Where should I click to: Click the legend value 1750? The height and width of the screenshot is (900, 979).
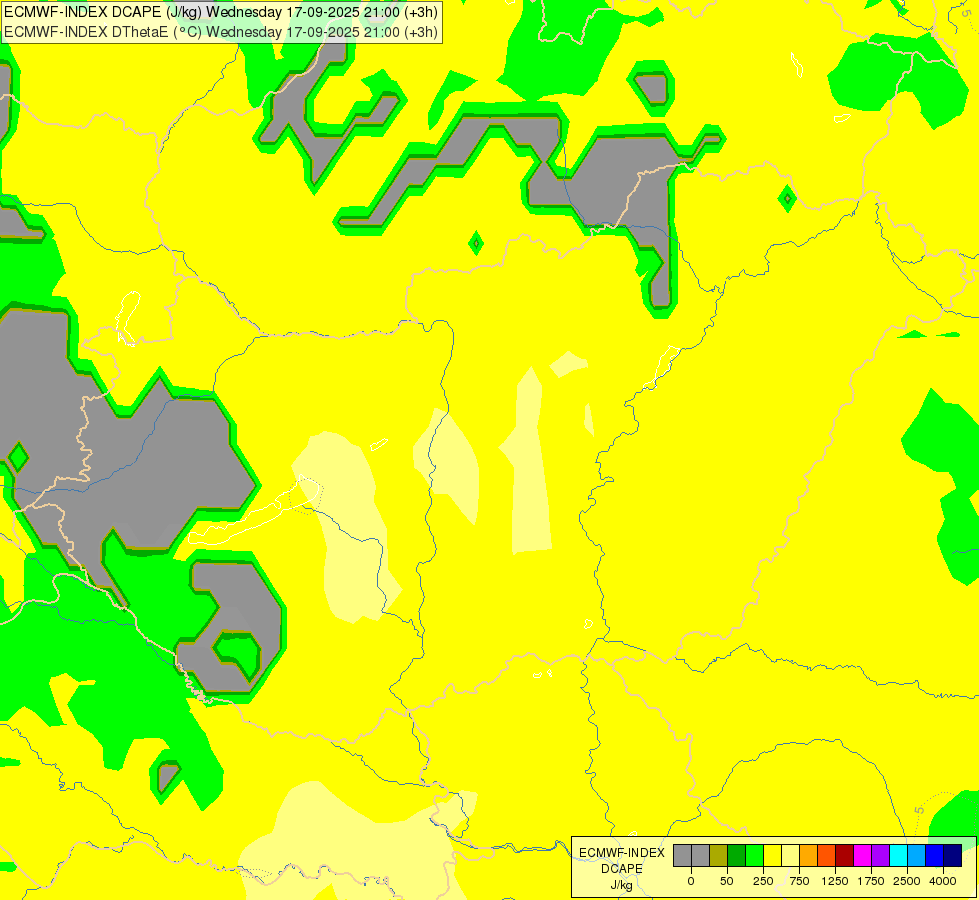coord(871,881)
